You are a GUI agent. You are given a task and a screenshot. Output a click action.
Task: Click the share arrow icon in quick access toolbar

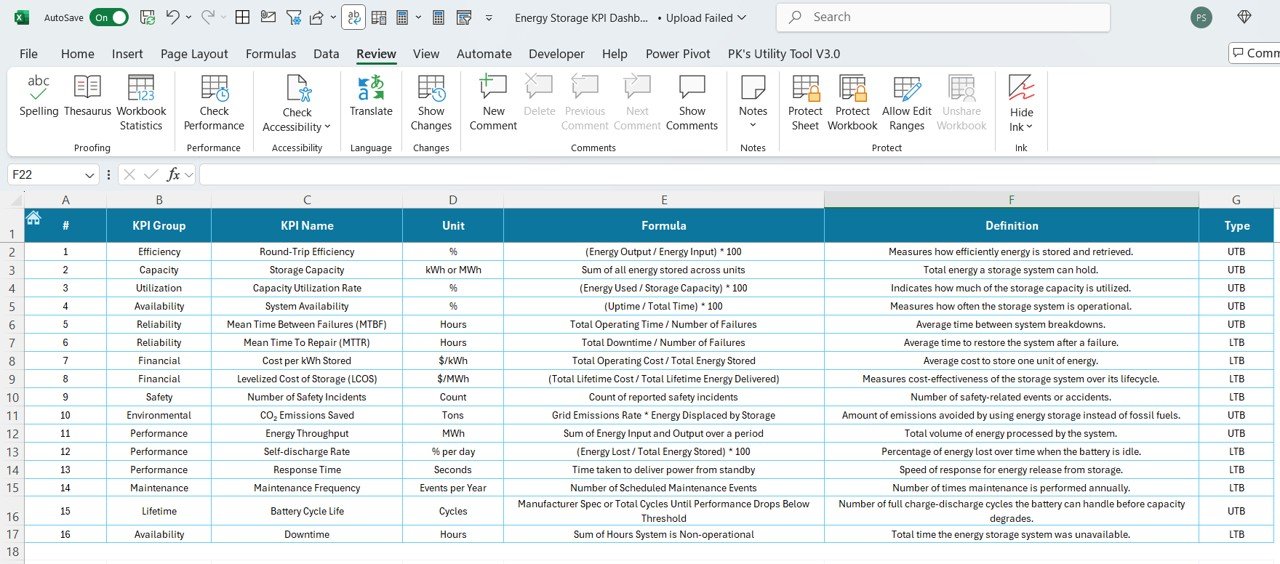click(316, 17)
